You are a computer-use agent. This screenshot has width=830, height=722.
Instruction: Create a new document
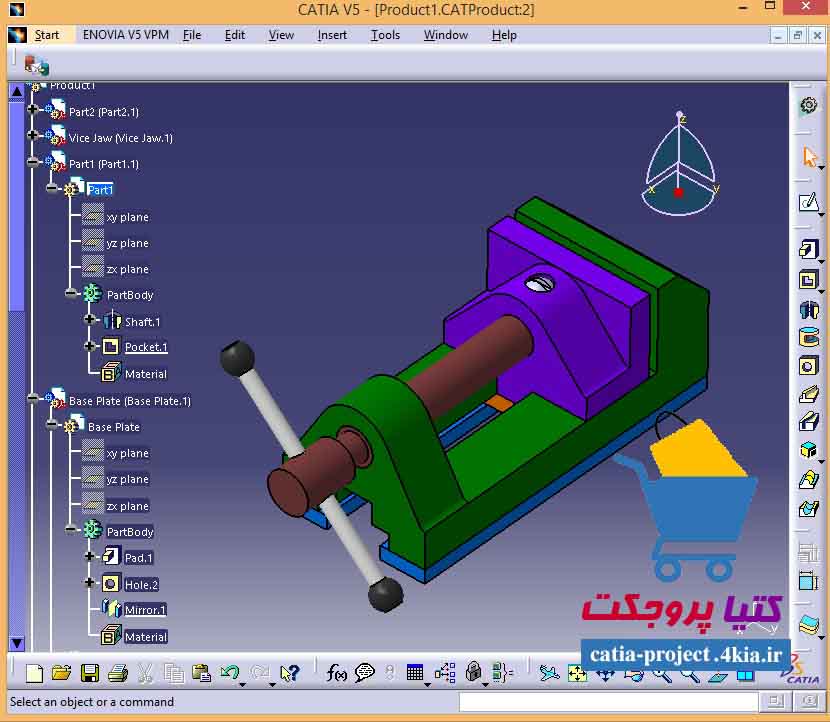pyautogui.click(x=34, y=673)
